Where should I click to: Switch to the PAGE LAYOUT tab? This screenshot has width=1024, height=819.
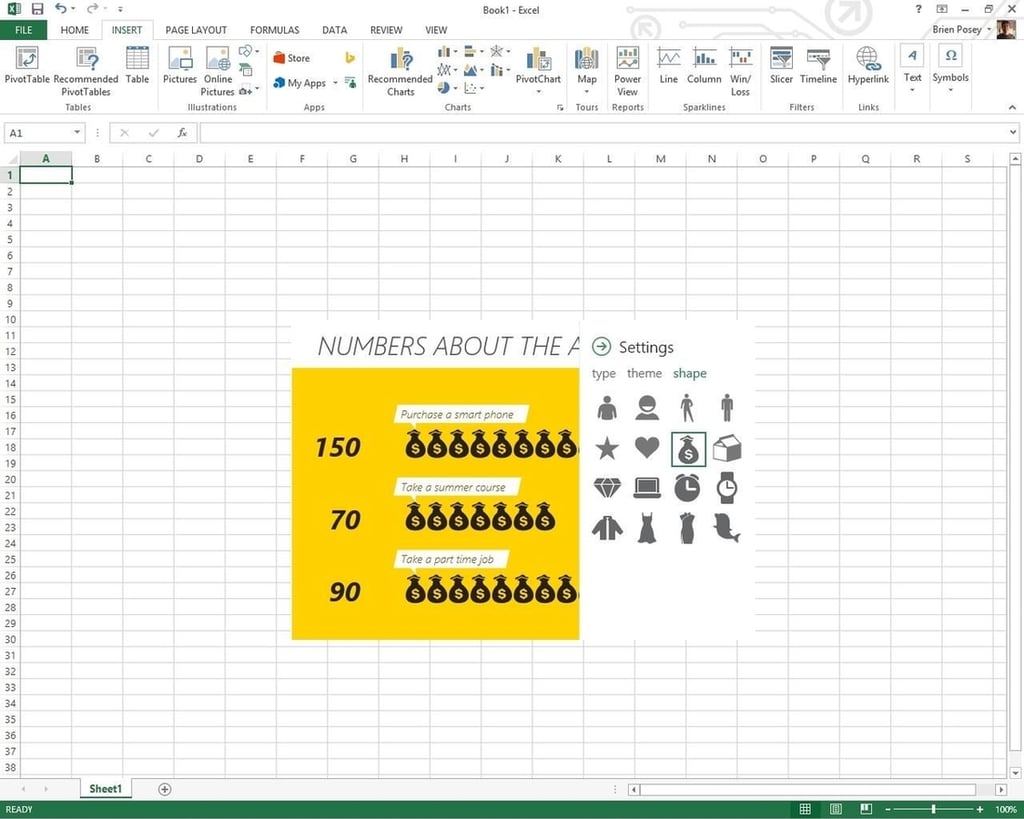(196, 30)
